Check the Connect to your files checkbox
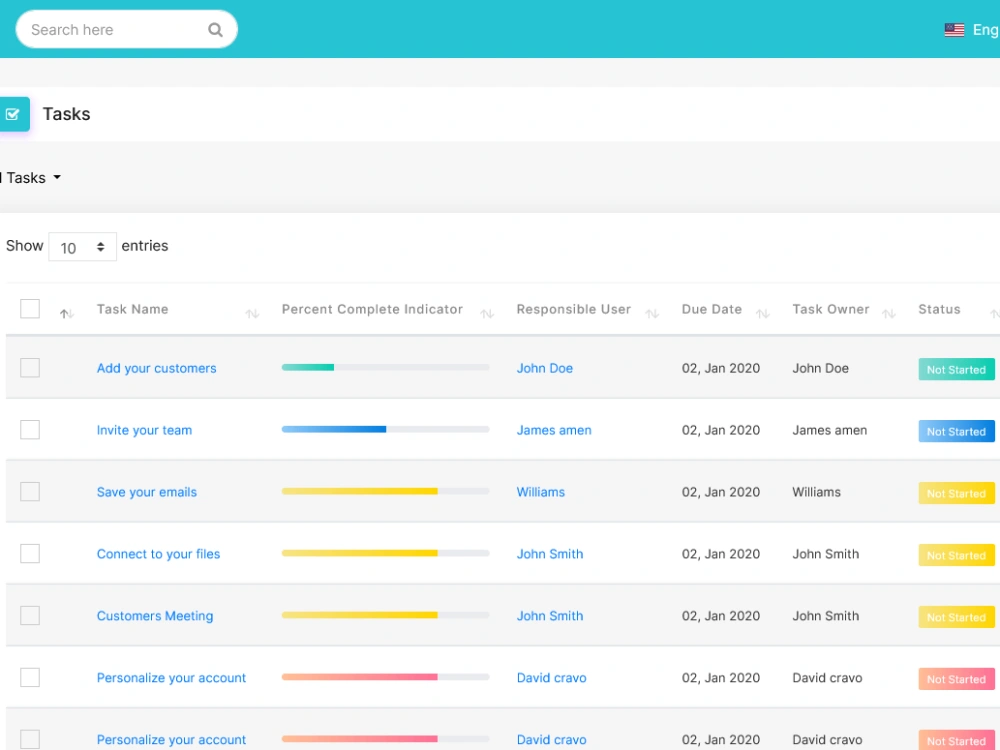 [30, 554]
